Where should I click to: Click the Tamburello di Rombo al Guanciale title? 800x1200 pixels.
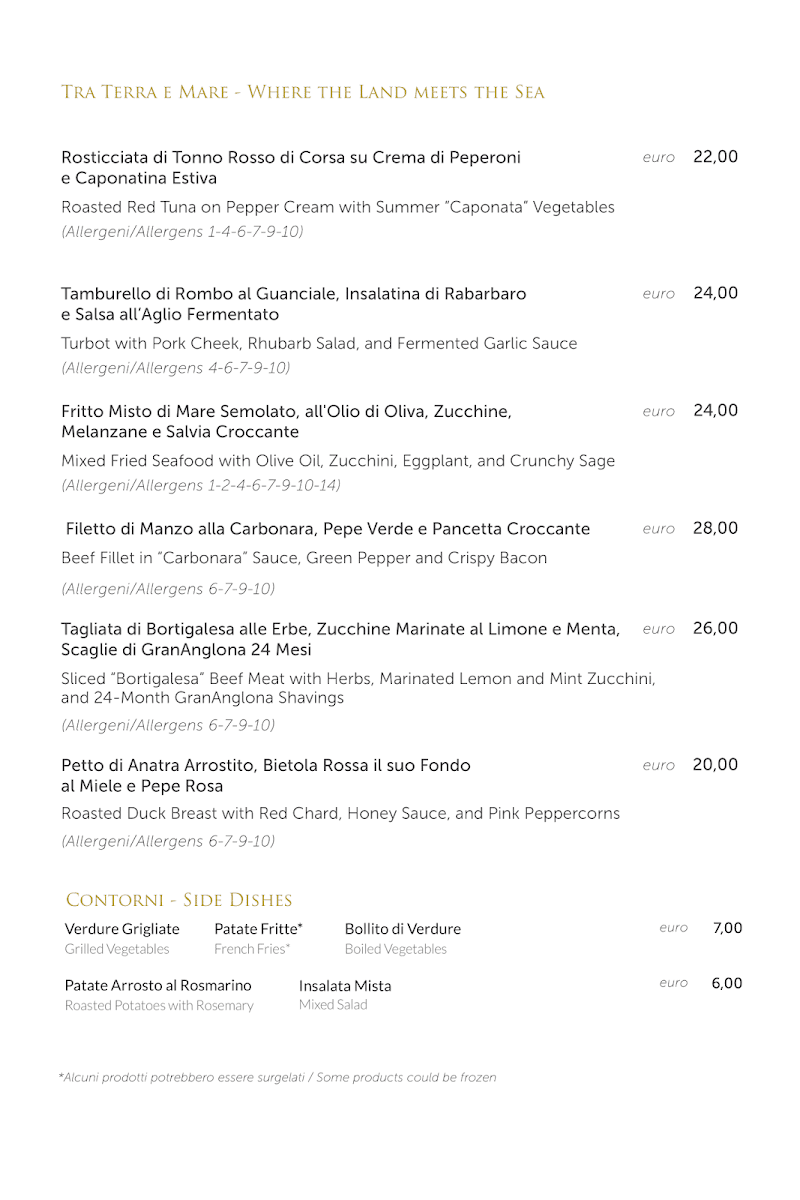point(293,304)
